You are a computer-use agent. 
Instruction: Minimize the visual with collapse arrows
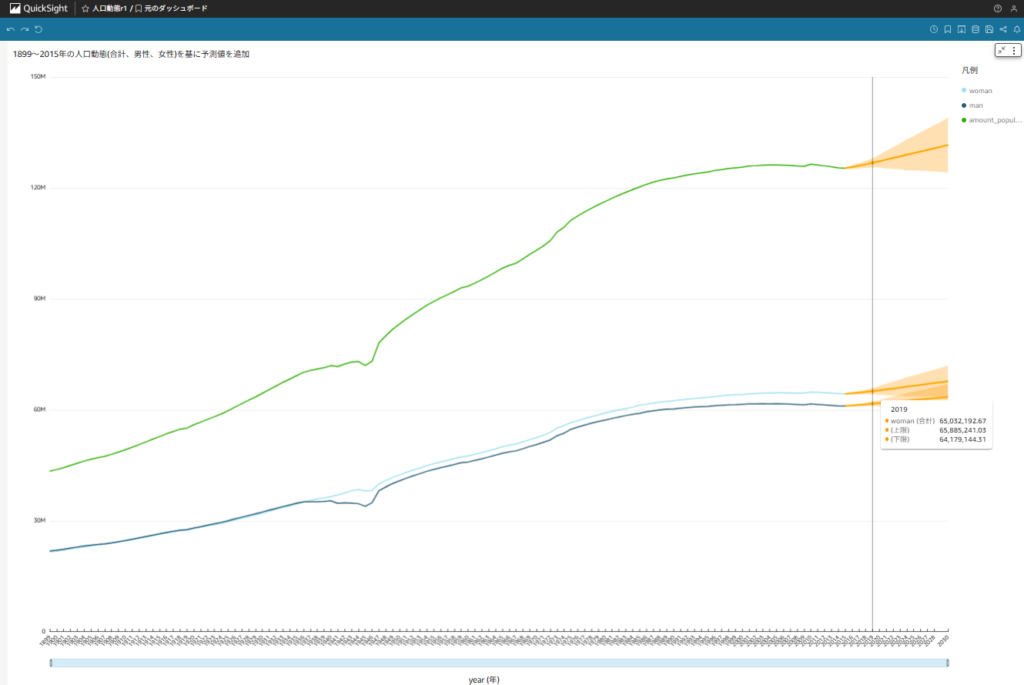click(1001, 50)
